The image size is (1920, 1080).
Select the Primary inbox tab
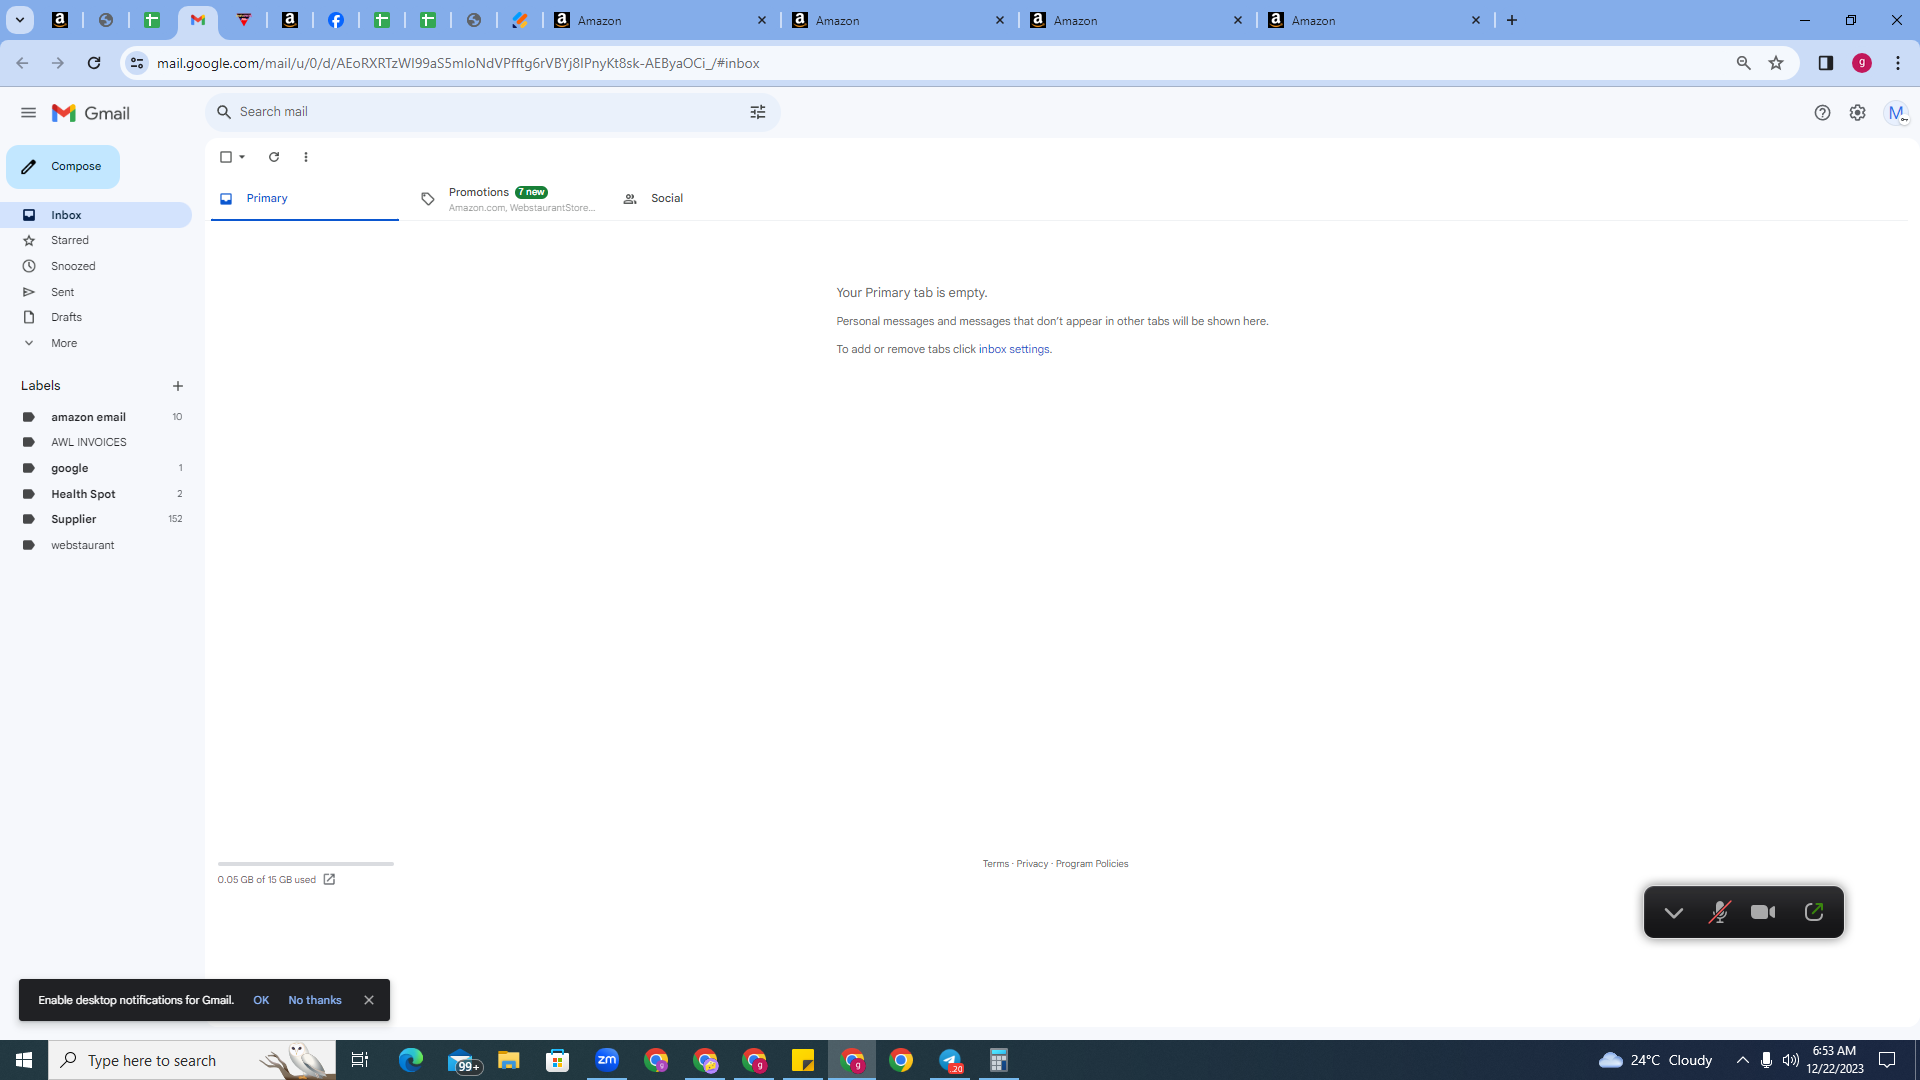pyautogui.click(x=304, y=199)
